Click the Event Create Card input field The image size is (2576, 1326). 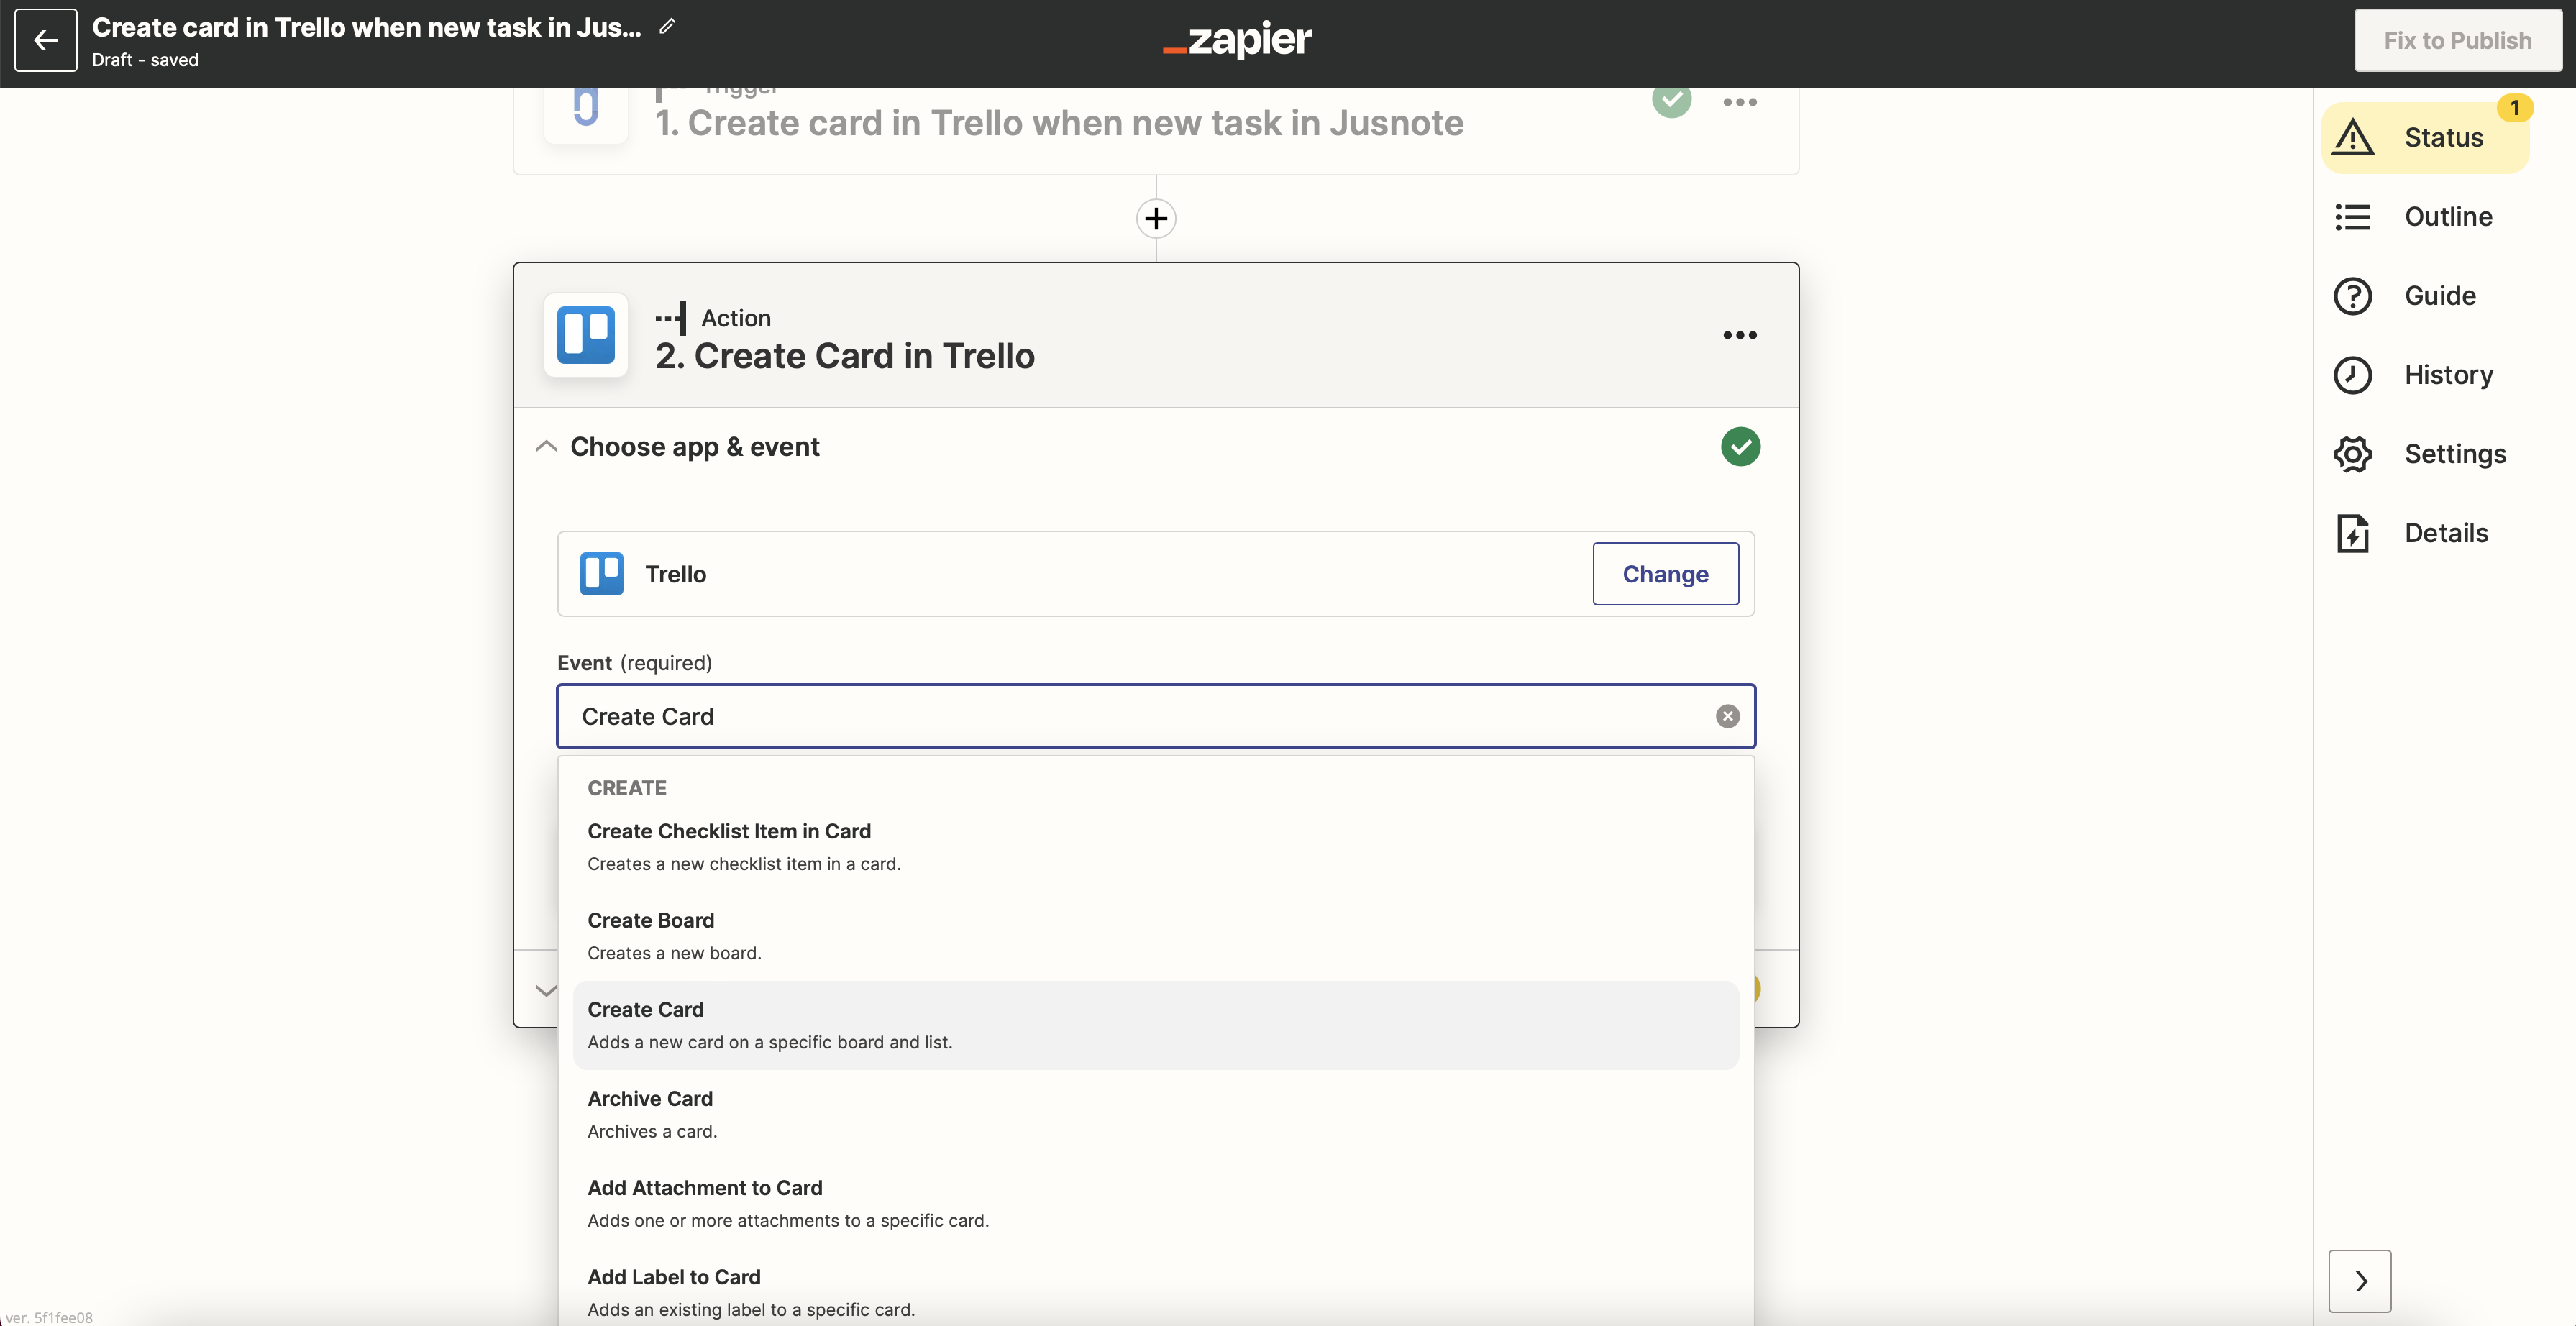[1156, 716]
